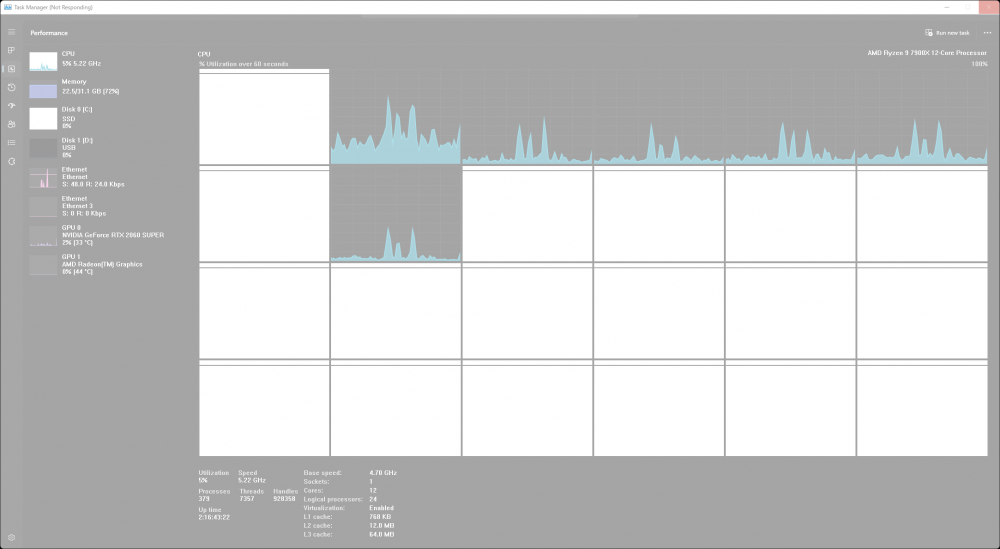Open the Startup apps page icon
This screenshot has height=549, width=1000.
coord(11,106)
